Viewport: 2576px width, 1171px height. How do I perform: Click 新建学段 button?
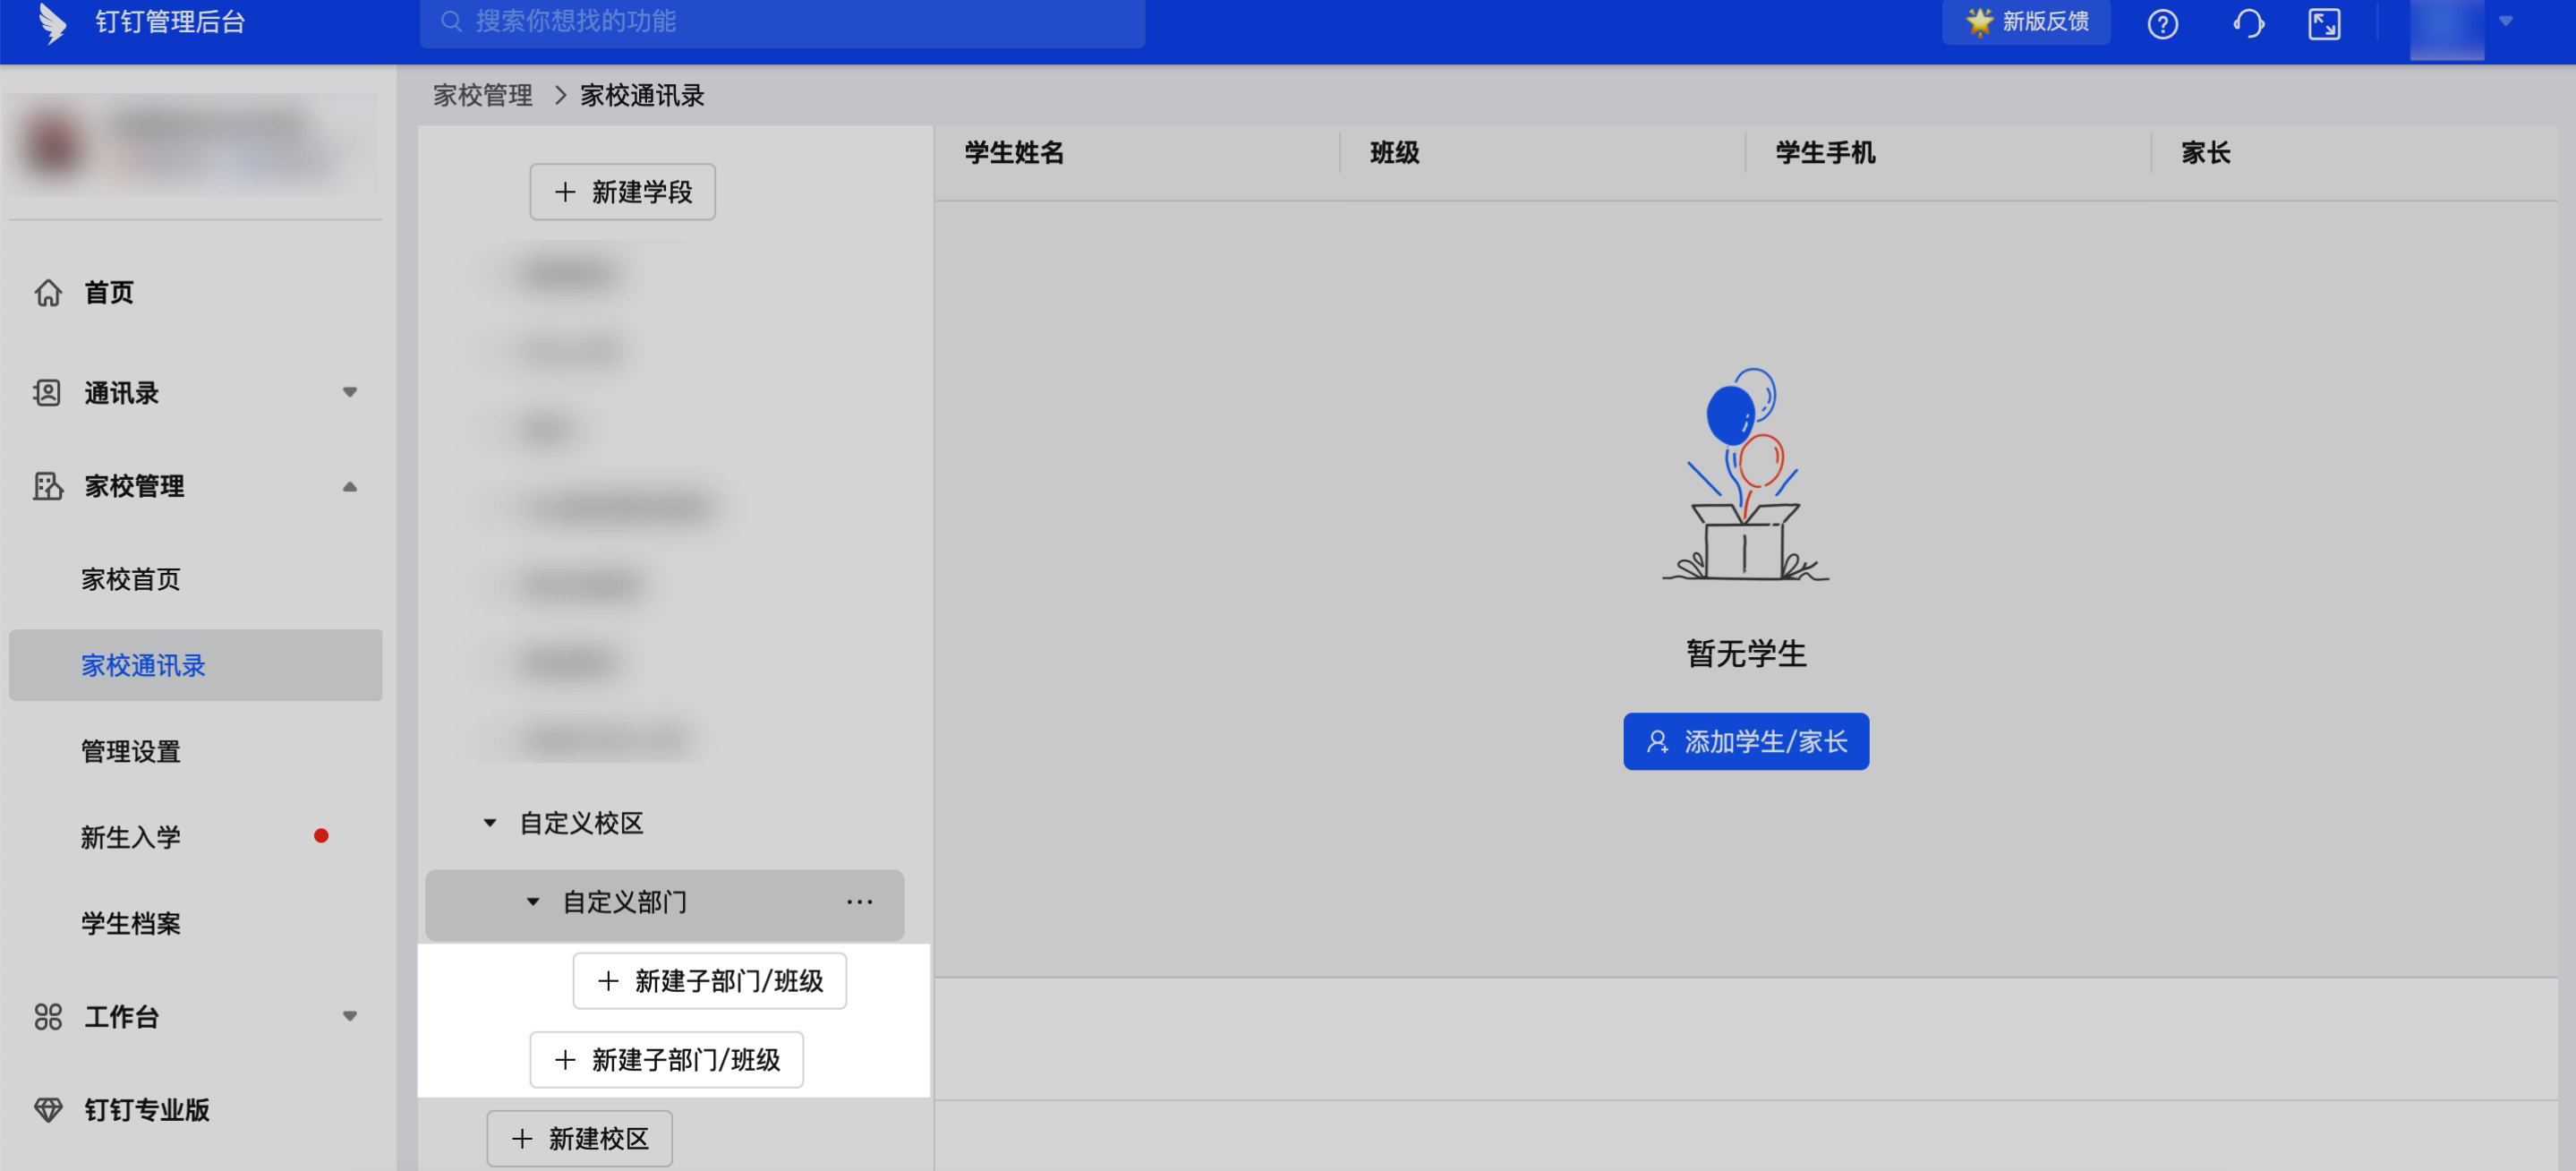coord(622,192)
